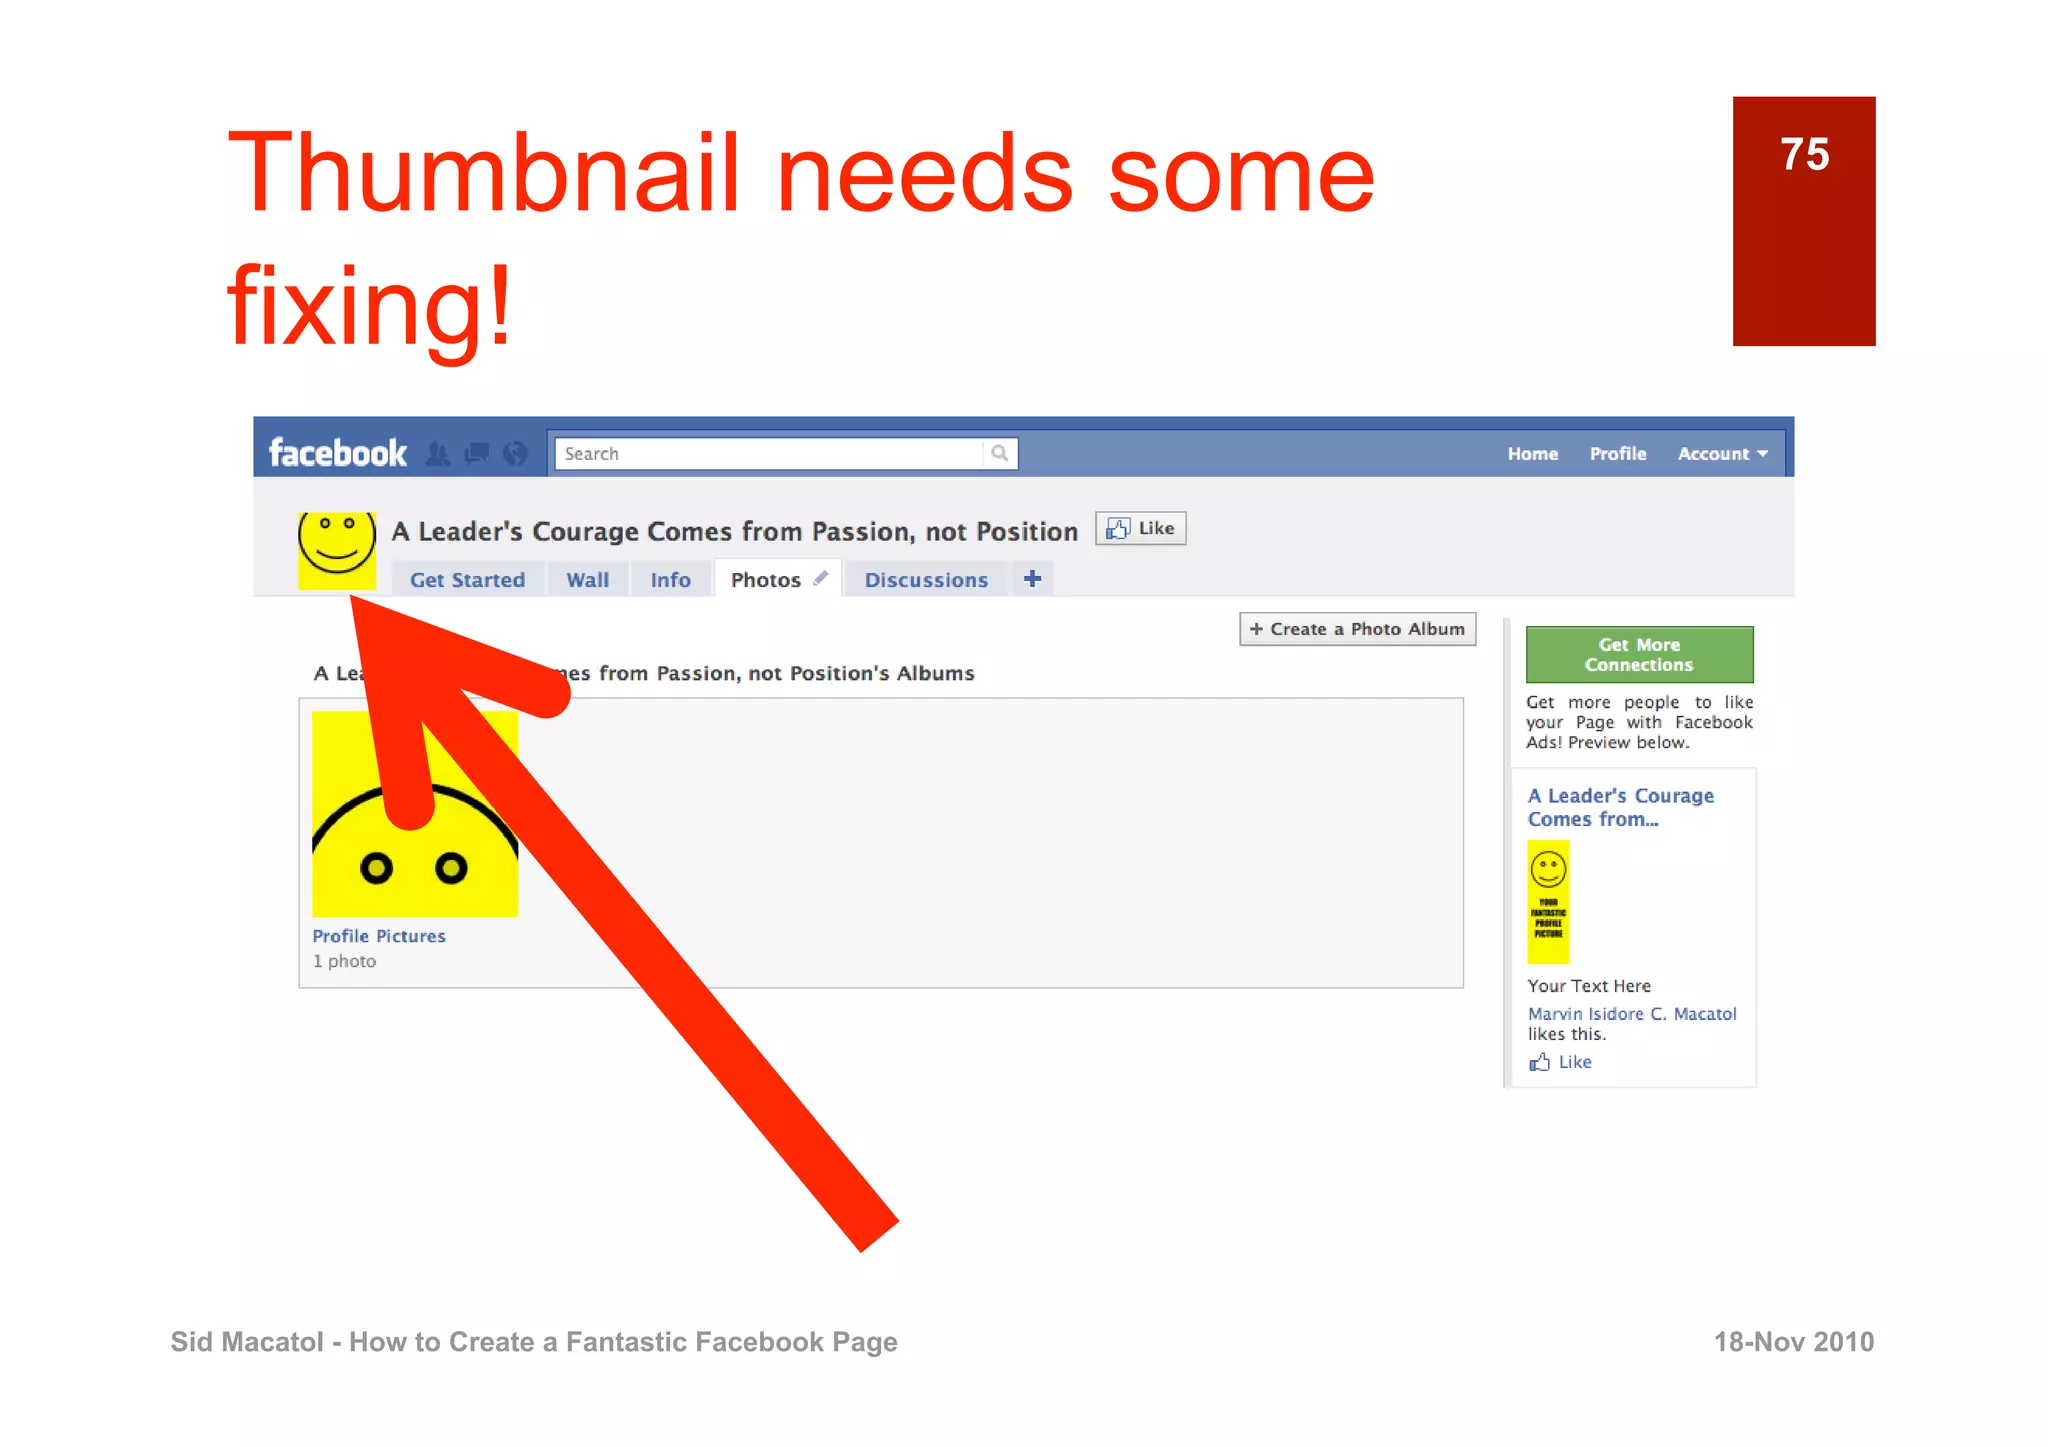
Task: Open the friend requests icon
Action: pyautogui.click(x=437, y=454)
